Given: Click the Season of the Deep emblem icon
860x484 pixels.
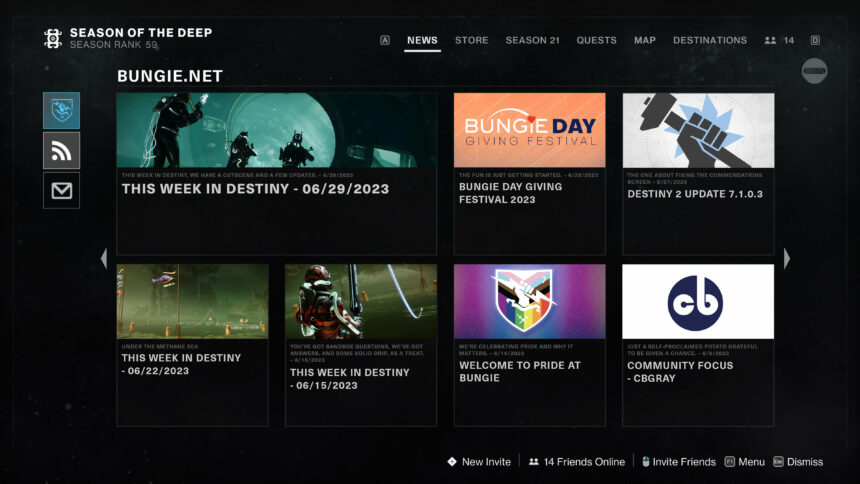Looking at the screenshot, I should click(53, 38).
